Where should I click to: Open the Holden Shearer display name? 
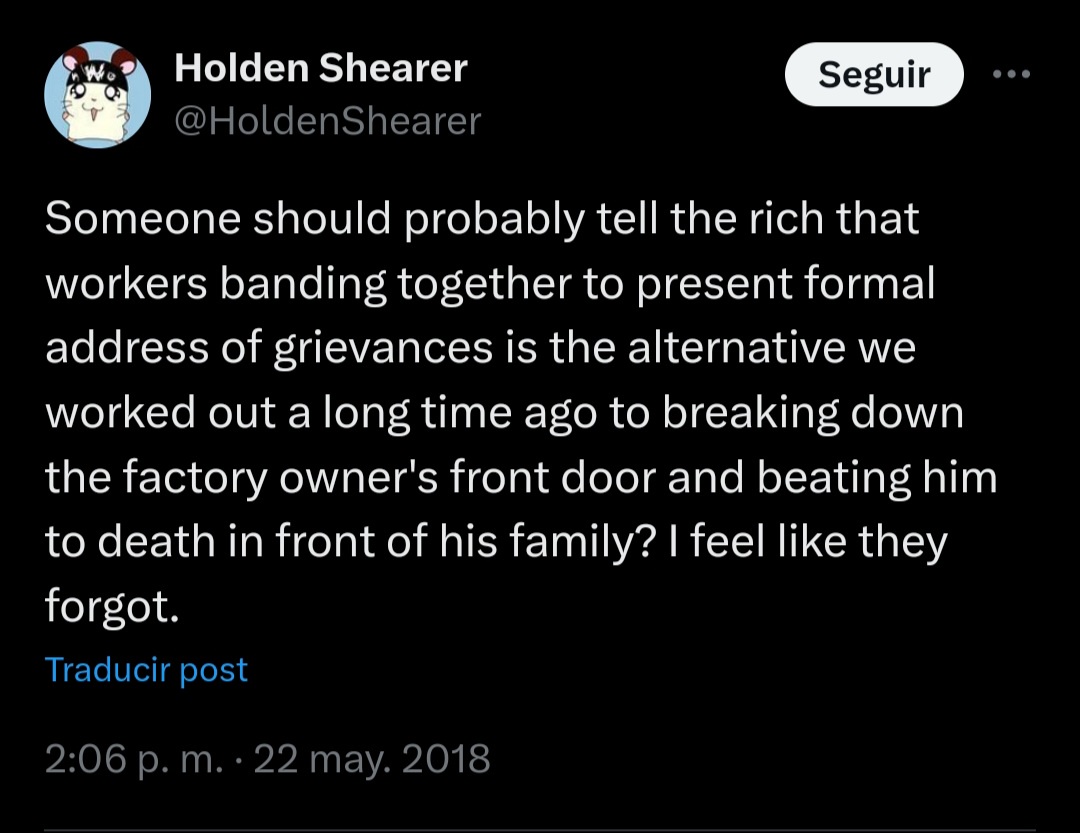point(320,68)
